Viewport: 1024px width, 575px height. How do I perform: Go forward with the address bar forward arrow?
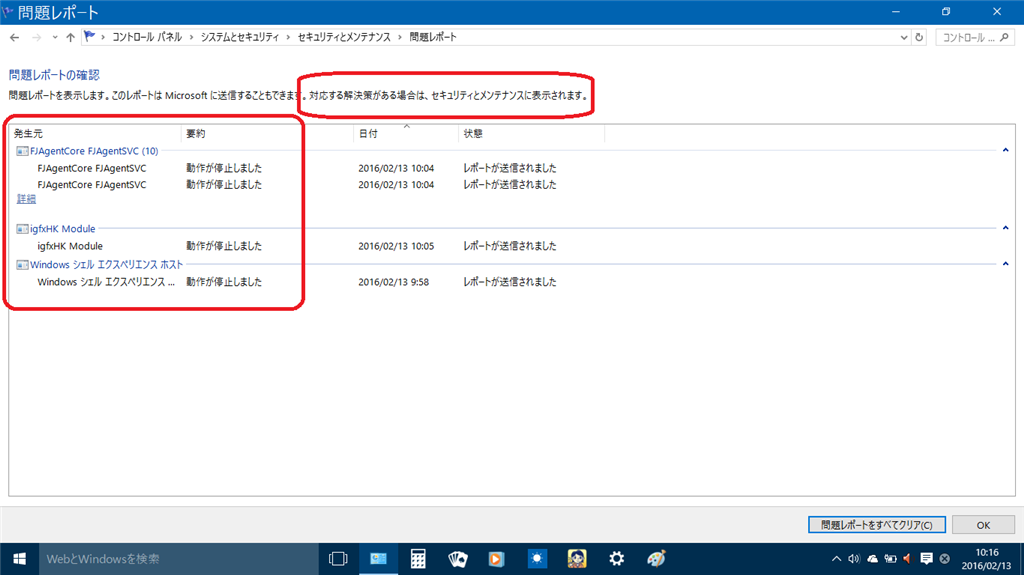(37, 38)
